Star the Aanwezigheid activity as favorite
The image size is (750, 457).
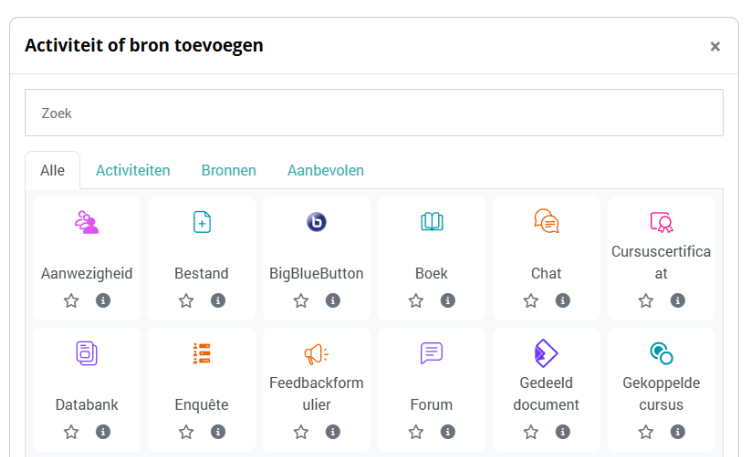[x=71, y=300]
